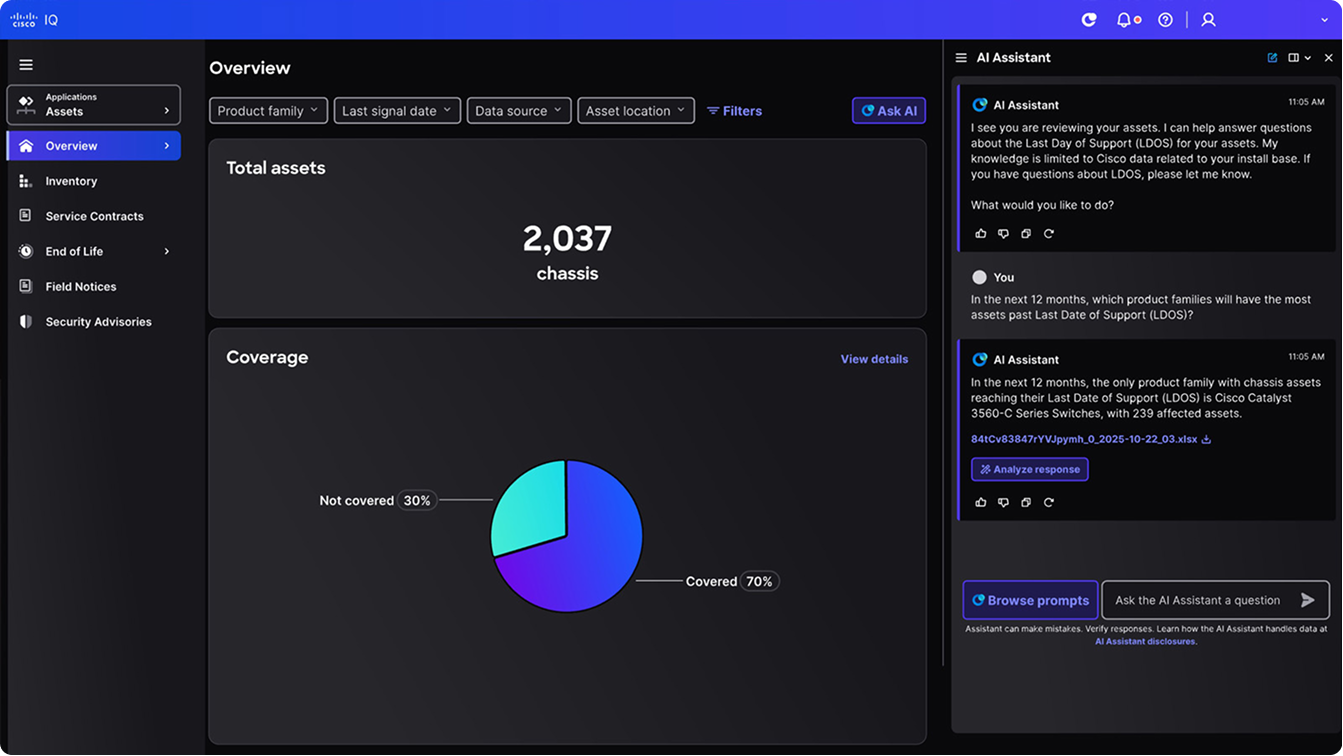Open the help question mark icon

[x=1165, y=20]
